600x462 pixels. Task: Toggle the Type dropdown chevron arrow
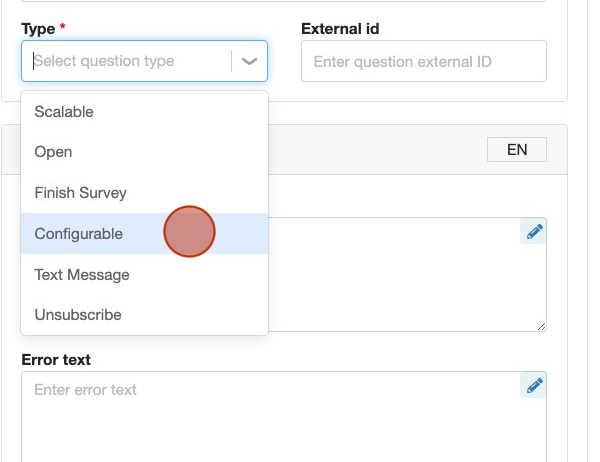(x=249, y=61)
